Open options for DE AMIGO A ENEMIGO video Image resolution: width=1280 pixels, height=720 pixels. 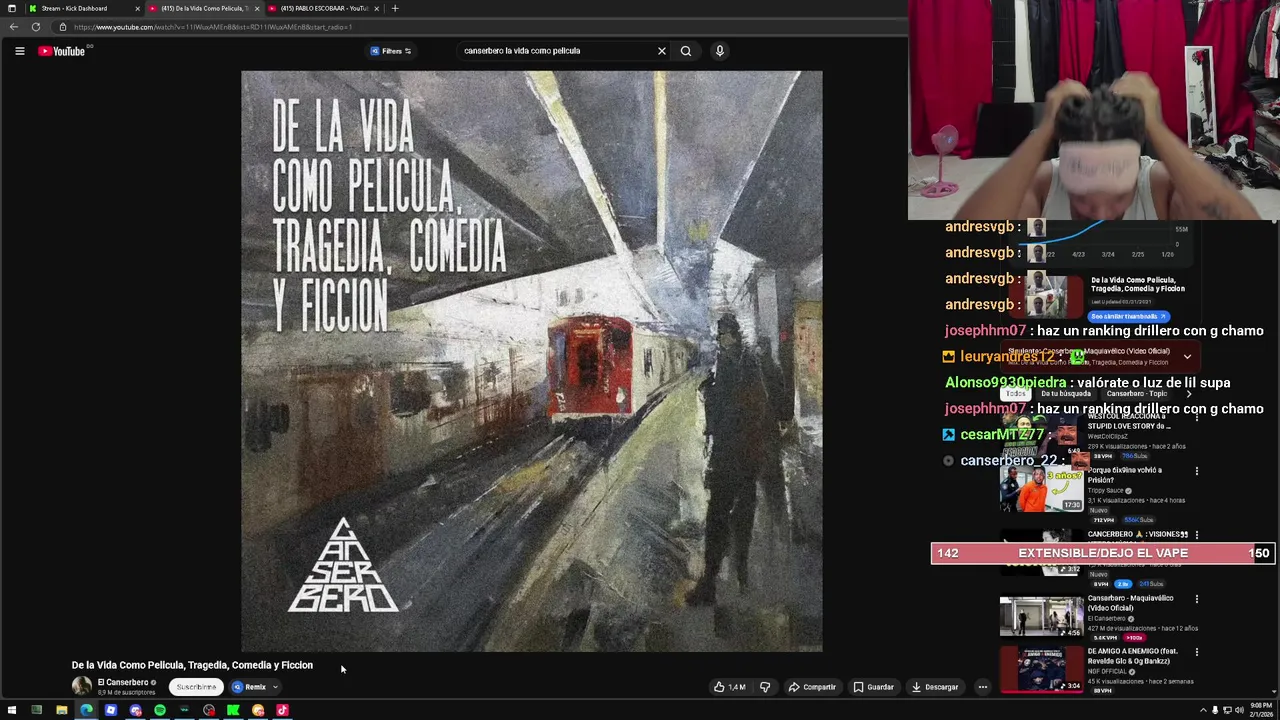(1196, 652)
